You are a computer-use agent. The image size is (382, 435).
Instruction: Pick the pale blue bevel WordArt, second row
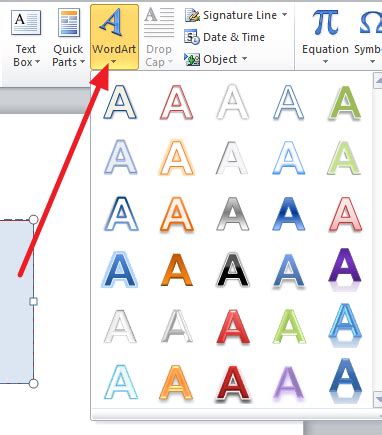click(120, 157)
